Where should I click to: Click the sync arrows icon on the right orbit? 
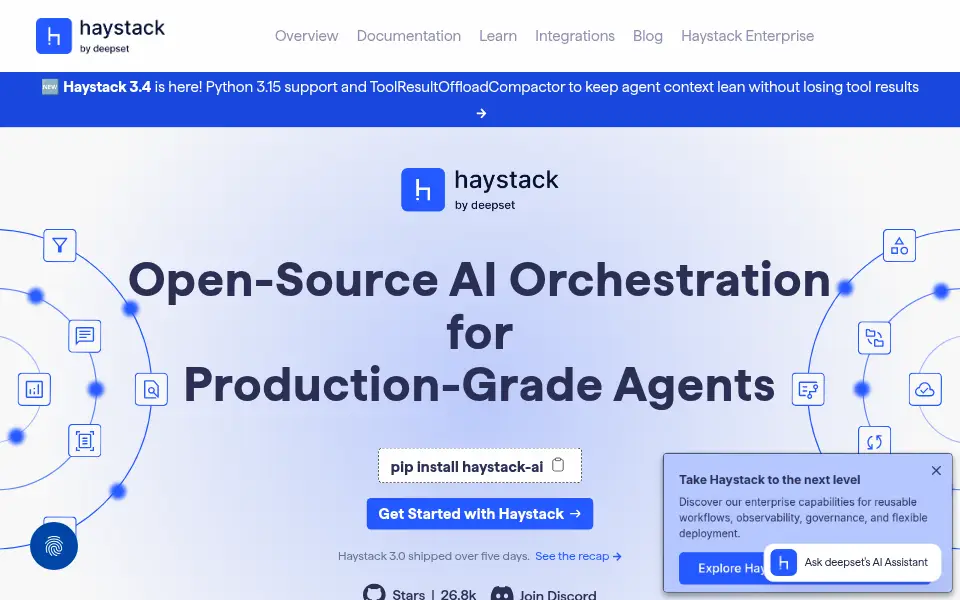tap(874, 440)
